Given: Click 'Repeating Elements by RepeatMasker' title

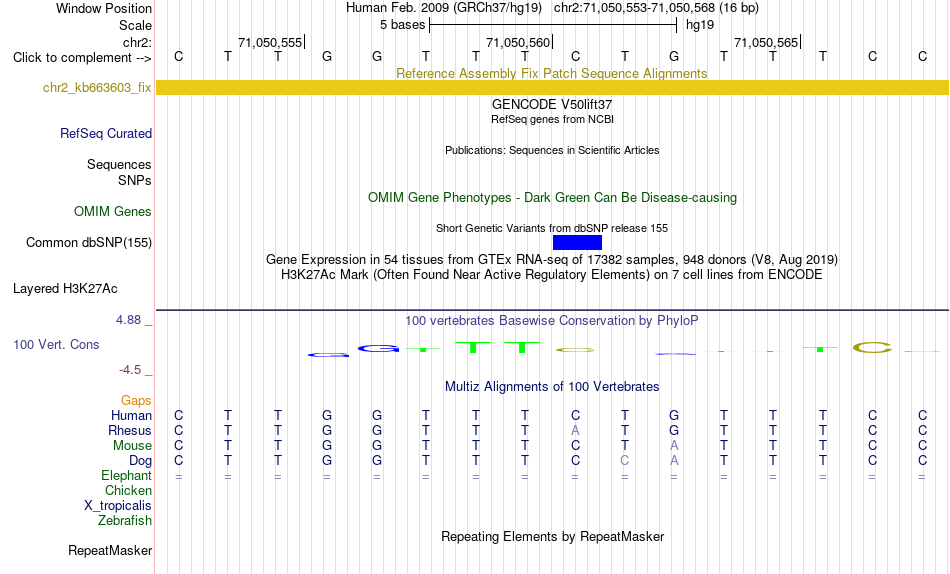Looking at the screenshot, I should (553, 536).
